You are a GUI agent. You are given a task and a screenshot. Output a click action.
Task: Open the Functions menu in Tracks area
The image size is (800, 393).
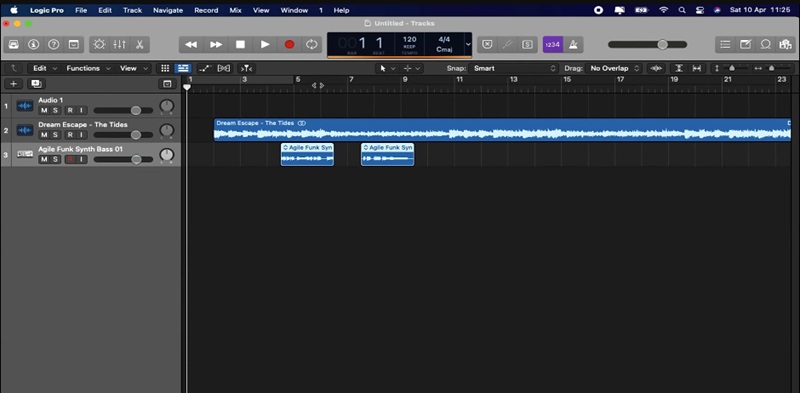coord(89,68)
